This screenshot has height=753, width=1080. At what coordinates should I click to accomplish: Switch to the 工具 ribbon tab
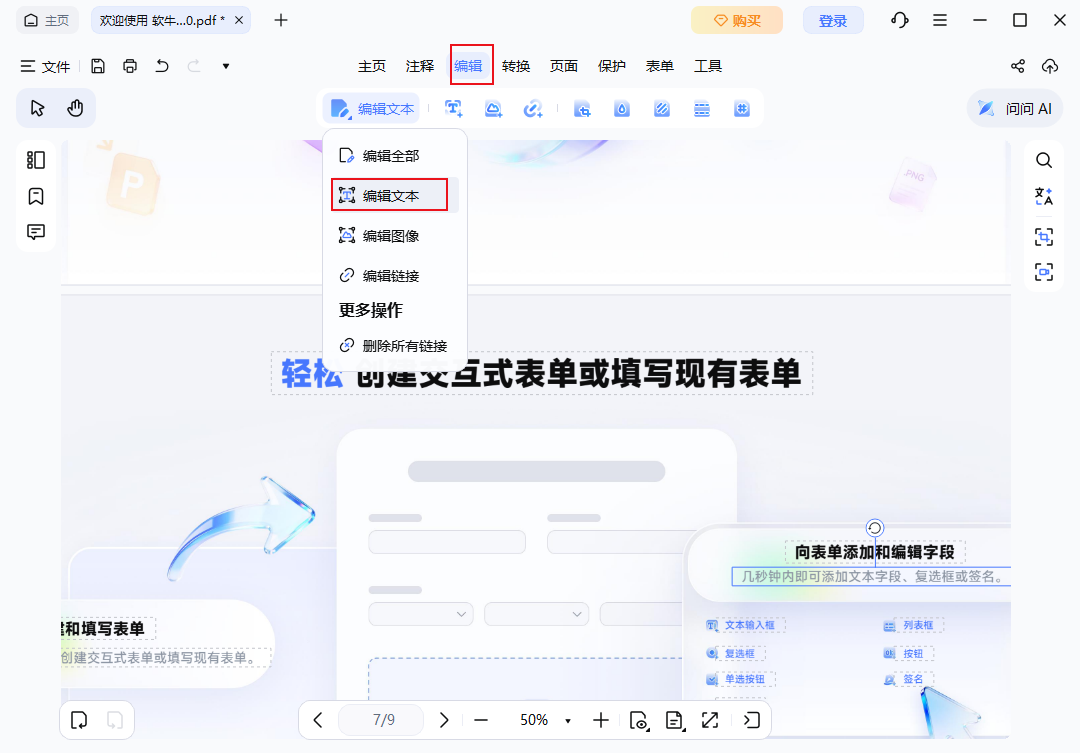coord(707,66)
